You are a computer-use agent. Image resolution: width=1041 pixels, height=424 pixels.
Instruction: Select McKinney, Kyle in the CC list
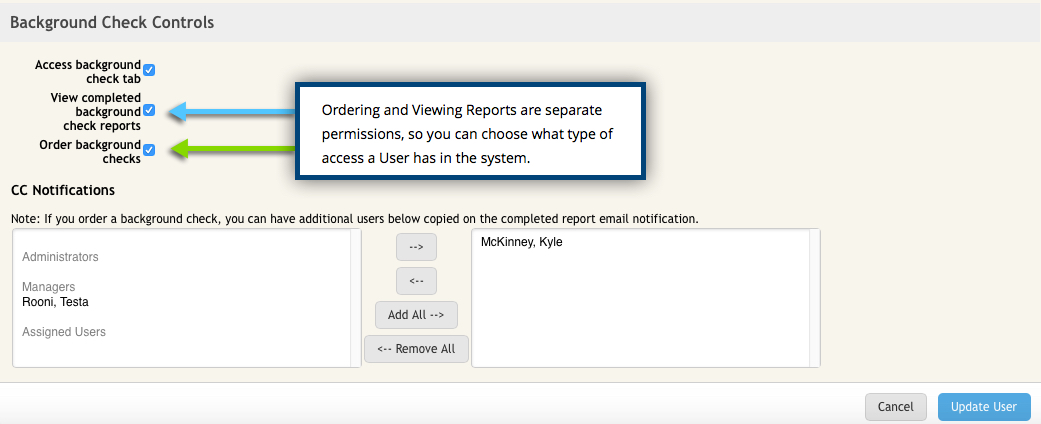521,242
